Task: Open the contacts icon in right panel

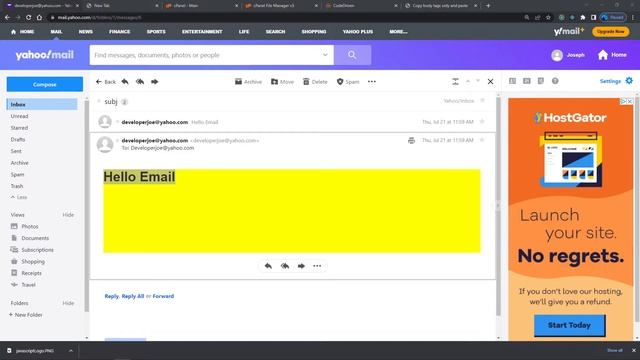Action: (513, 81)
